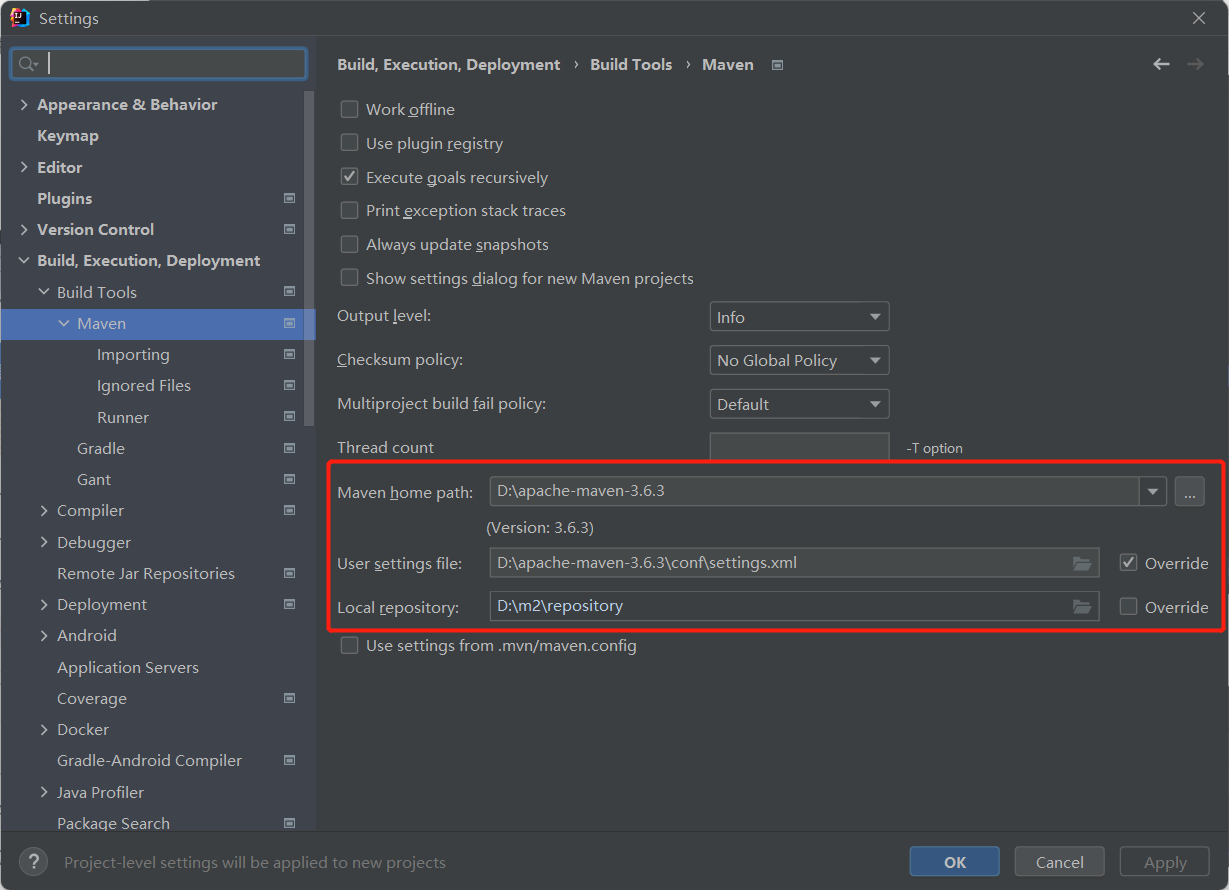Click the project-level icon next to Maven breadcrumb
The height and width of the screenshot is (890, 1229).
click(x=777, y=65)
